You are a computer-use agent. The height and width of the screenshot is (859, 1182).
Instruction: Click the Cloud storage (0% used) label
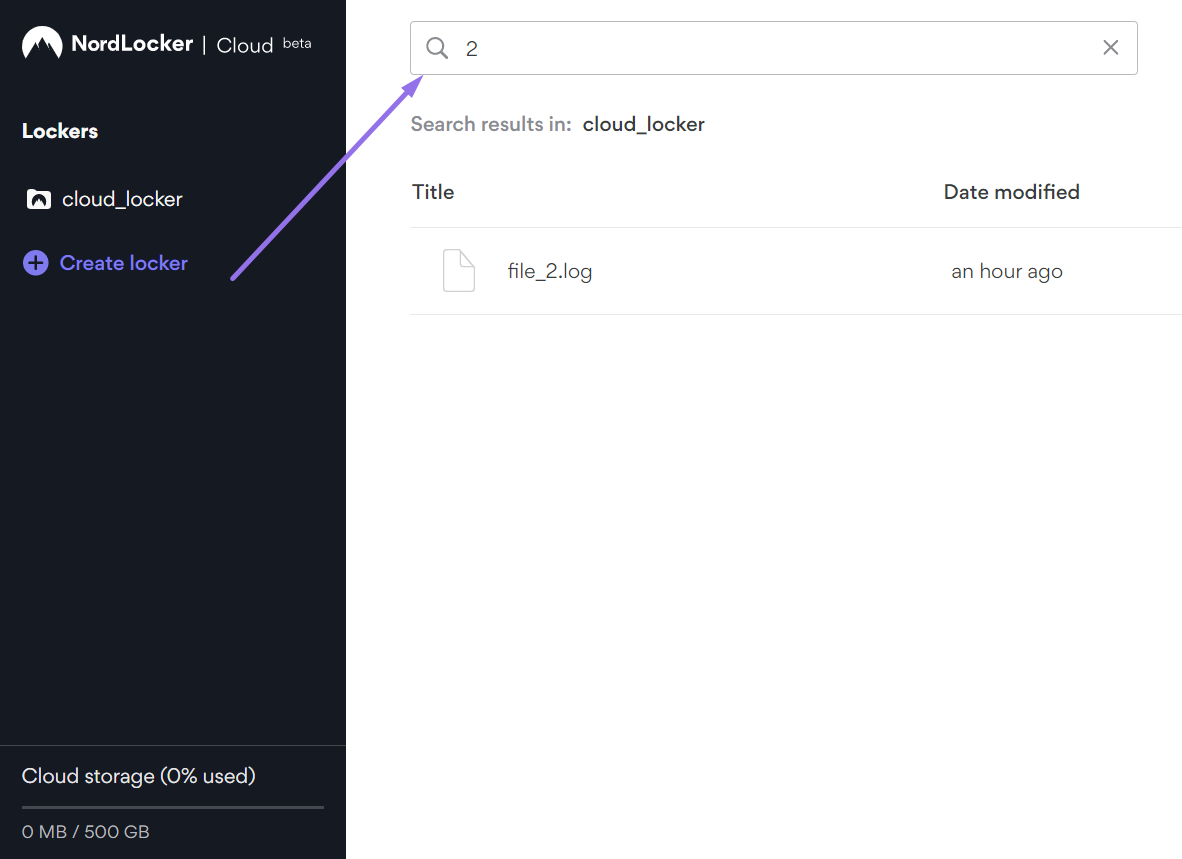coord(139,776)
